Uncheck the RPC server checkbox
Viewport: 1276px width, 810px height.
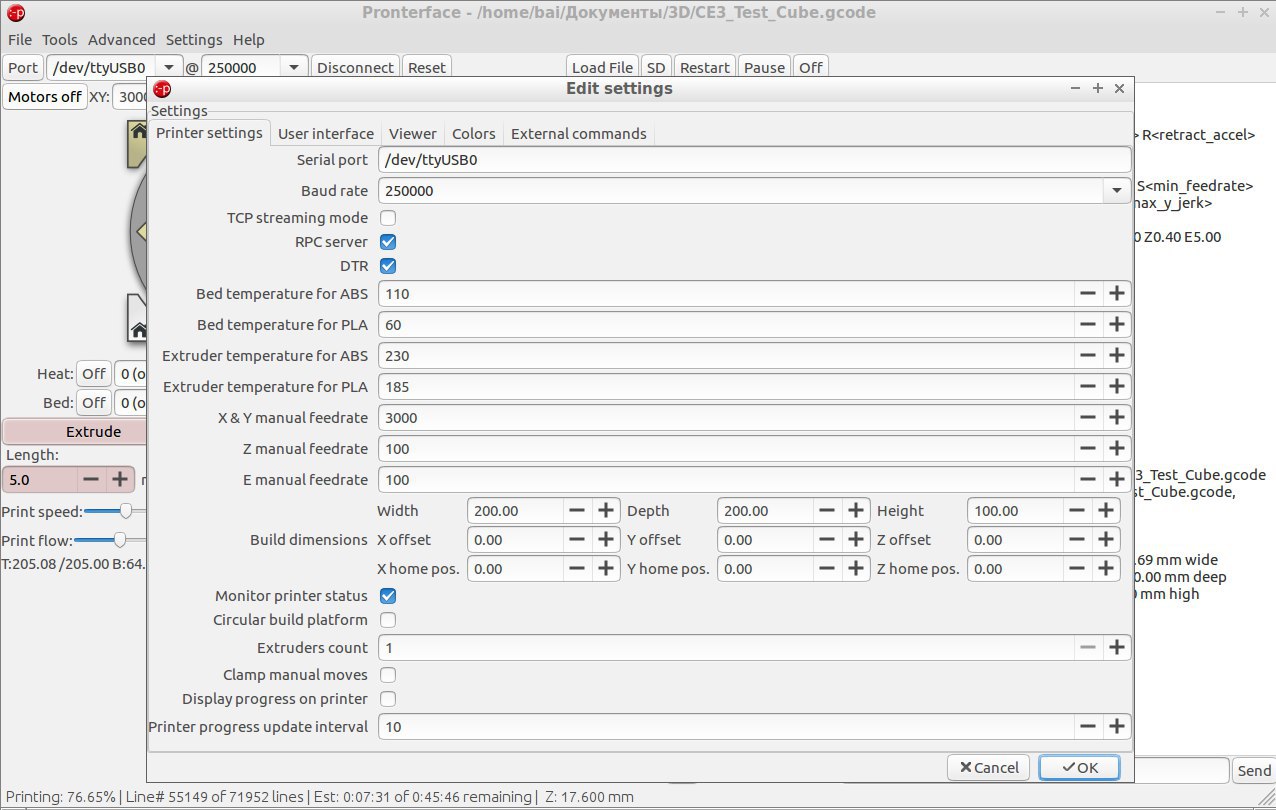(x=388, y=242)
